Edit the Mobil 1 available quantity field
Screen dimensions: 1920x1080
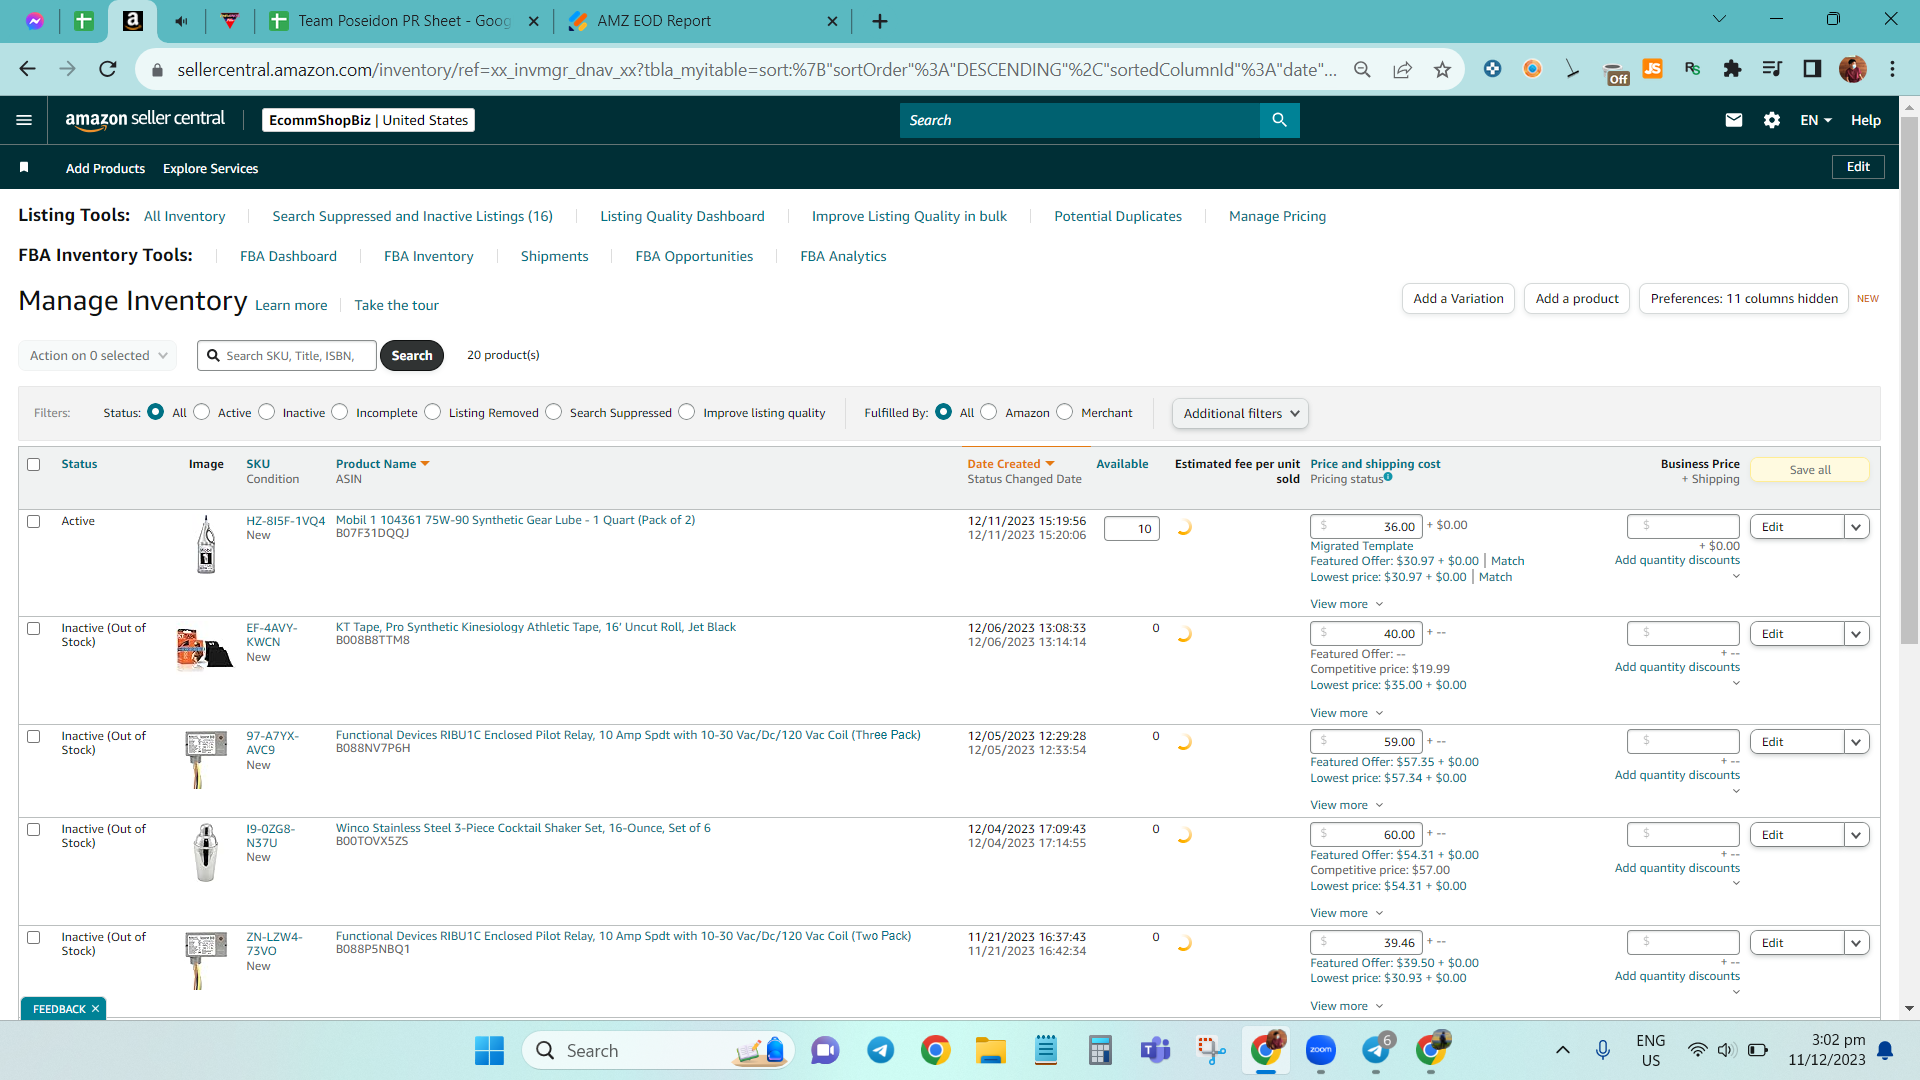tap(1131, 528)
